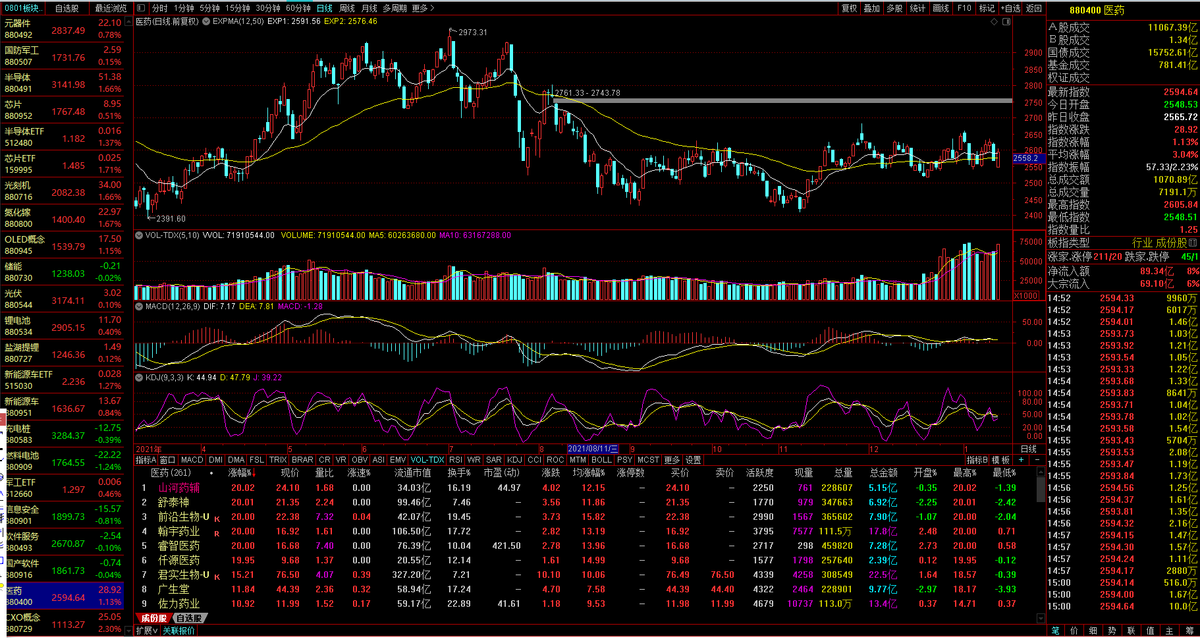Open the 多周期 multi-period selector

pos(394,7)
